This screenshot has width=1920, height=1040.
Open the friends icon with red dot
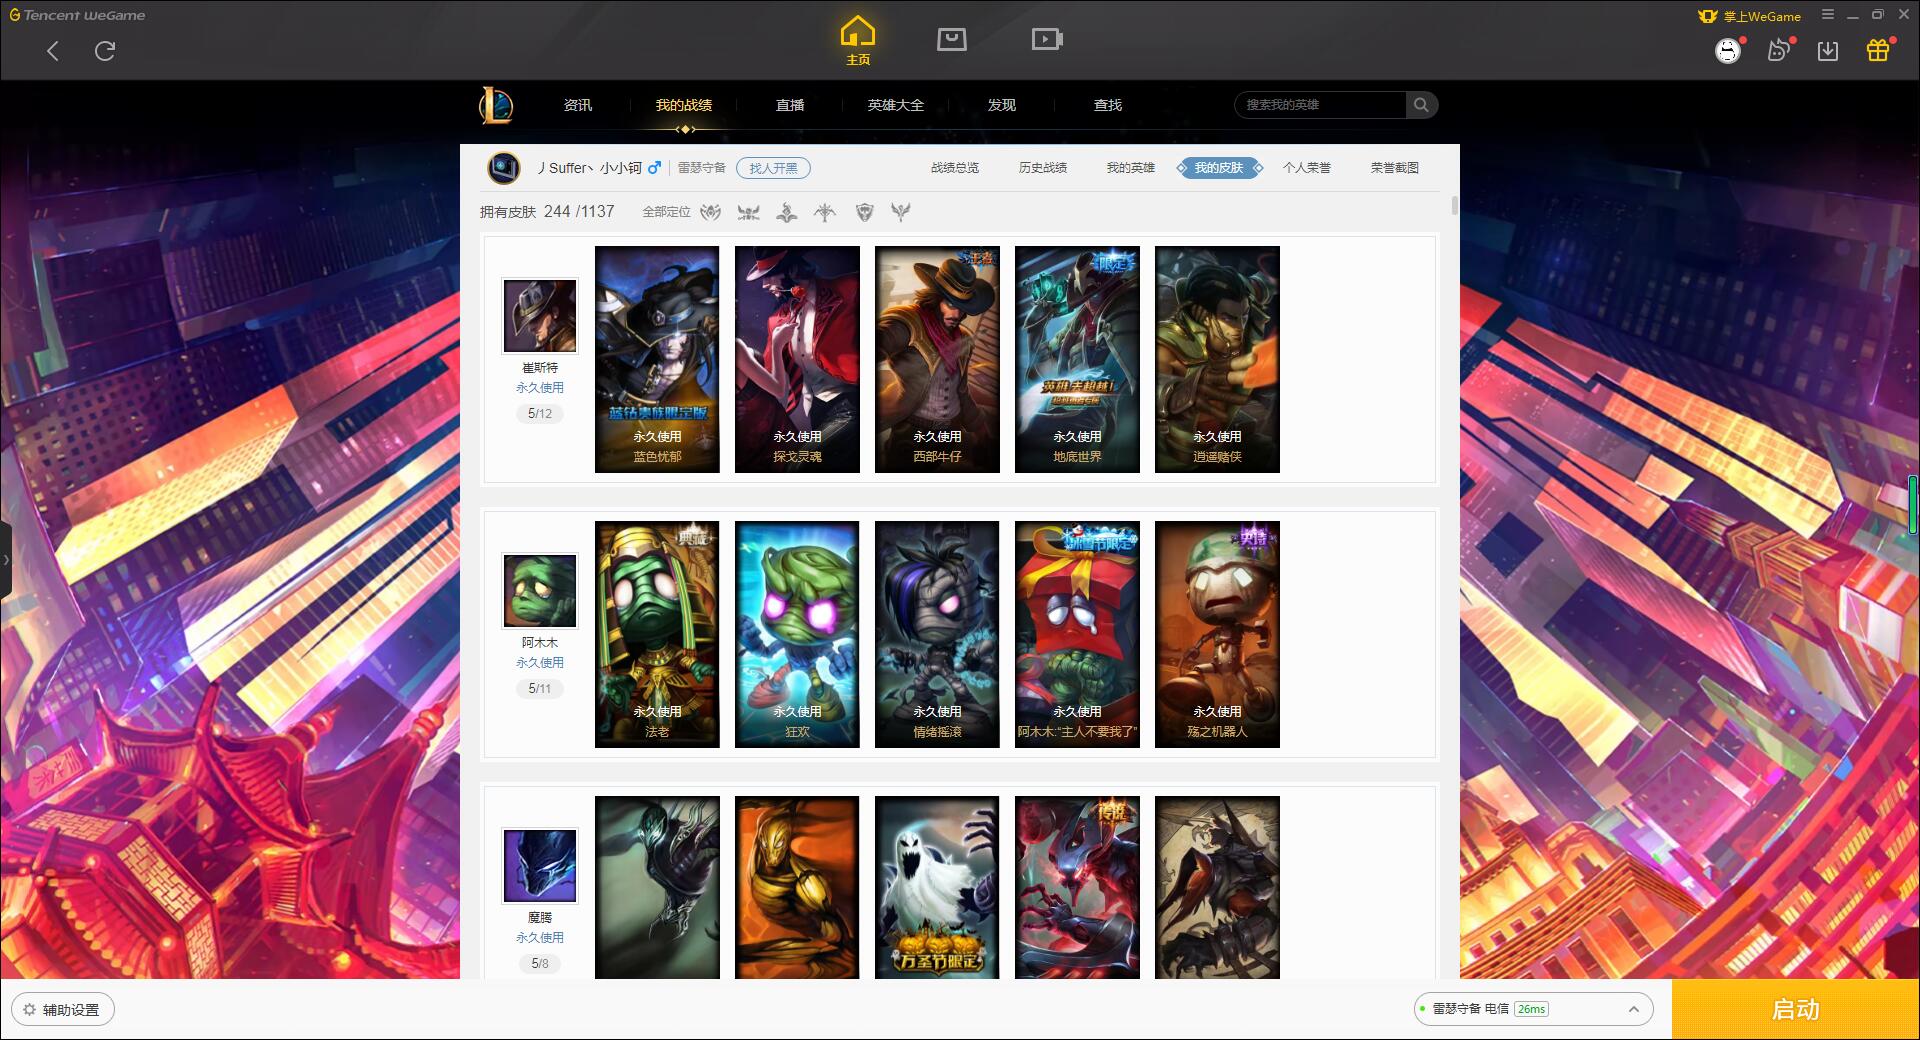(1779, 50)
